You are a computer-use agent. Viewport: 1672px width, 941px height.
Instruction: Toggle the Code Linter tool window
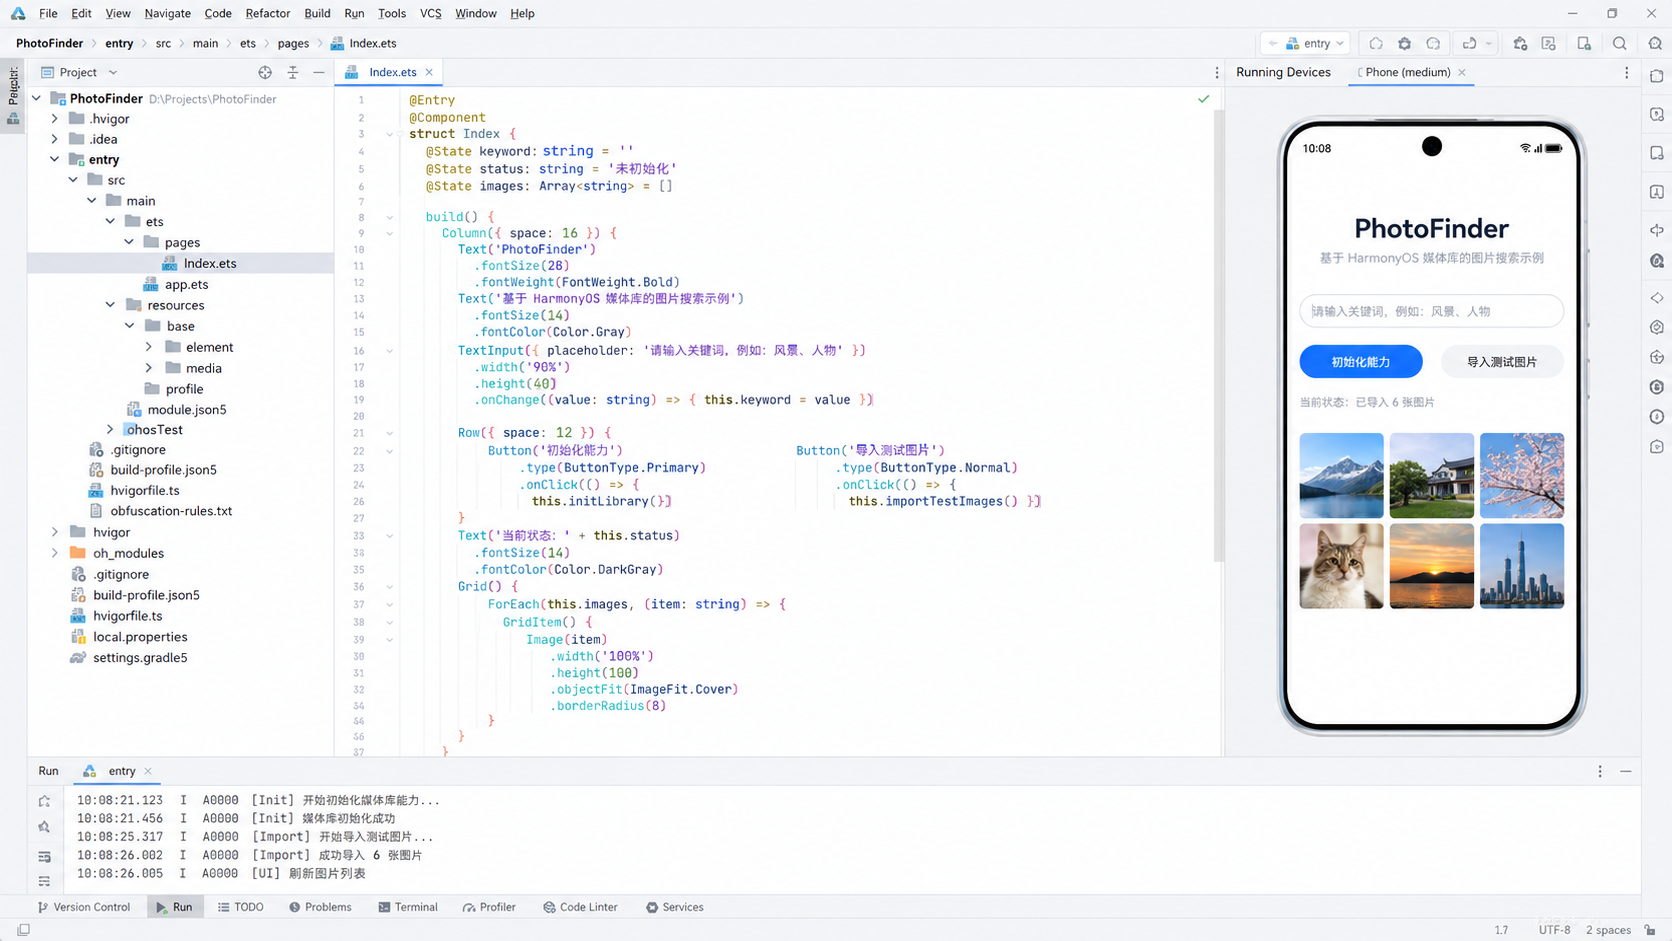tap(580, 907)
